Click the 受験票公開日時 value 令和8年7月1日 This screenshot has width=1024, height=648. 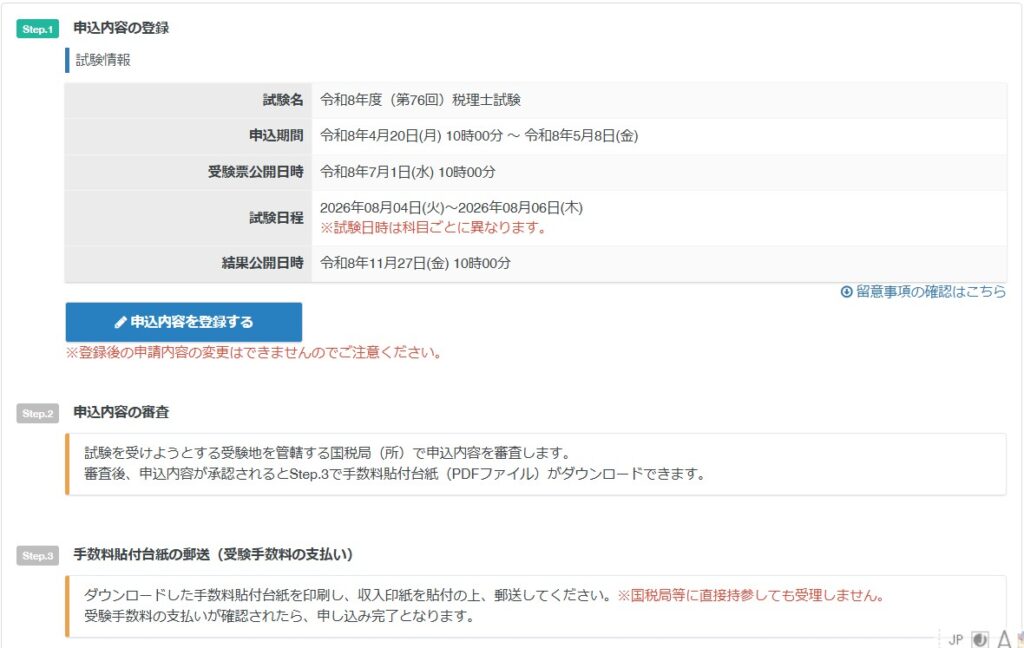407,172
